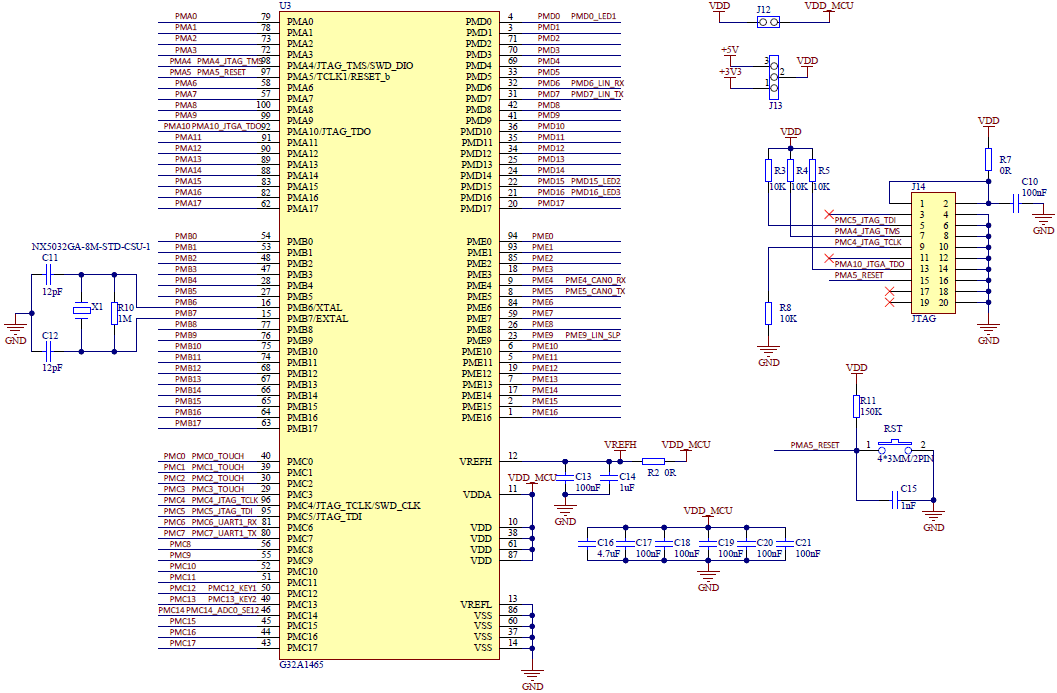Click the NX5032GA-8M-STD-CSU-1 crystal part label
The image size is (1057, 693).
92,246
